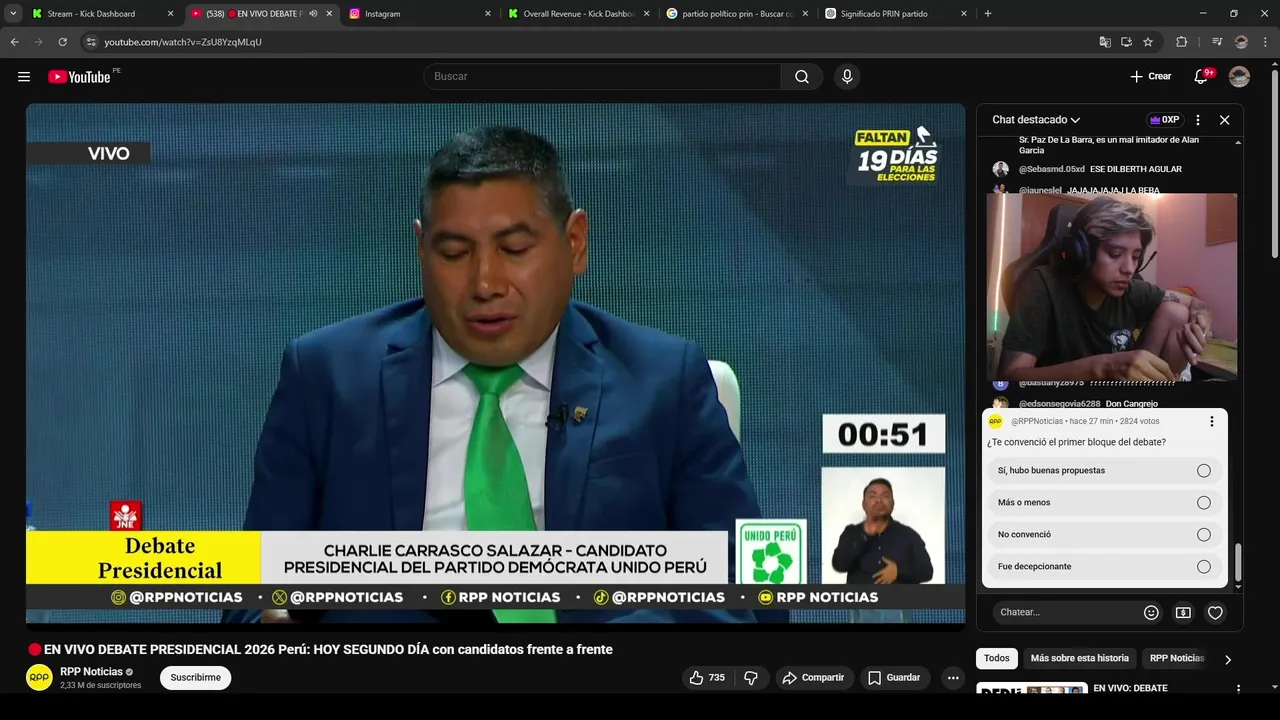
Task: Mute the EN VIVO DEBATE tab audio
Action: 313,14
